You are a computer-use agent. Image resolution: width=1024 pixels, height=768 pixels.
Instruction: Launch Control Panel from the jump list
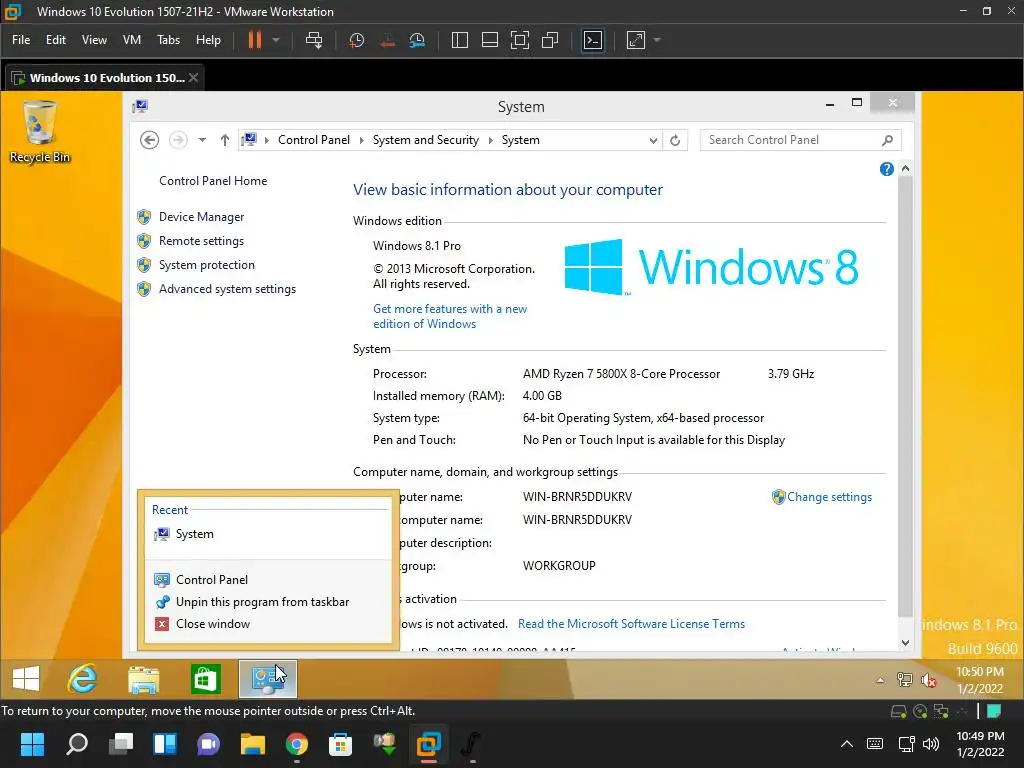click(x=266, y=579)
